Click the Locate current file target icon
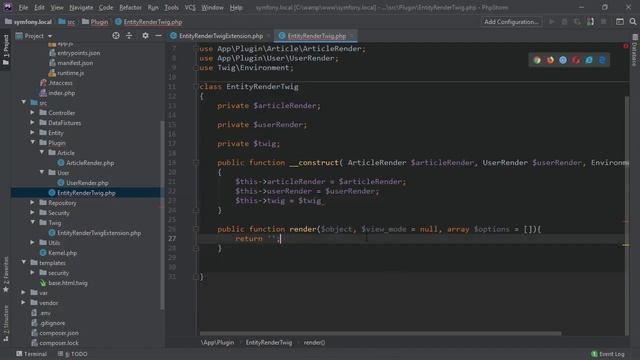The width and height of the screenshot is (640, 360). click(x=116, y=36)
